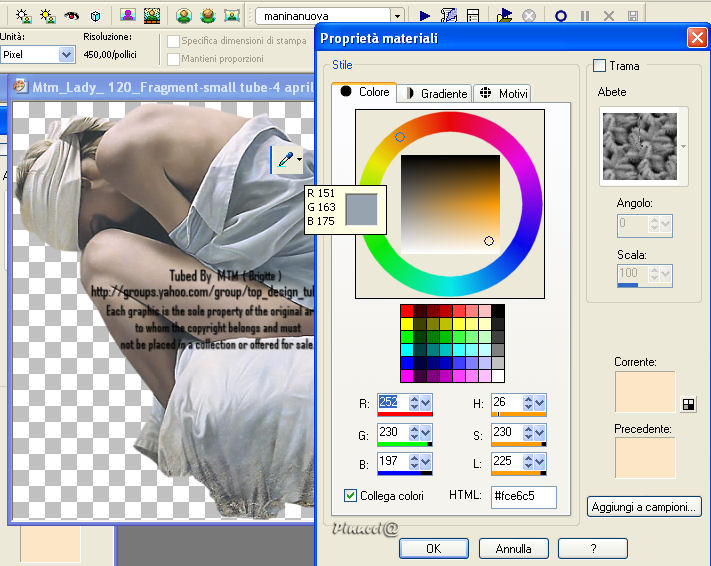Confirm with the OK button

coord(433,548)
